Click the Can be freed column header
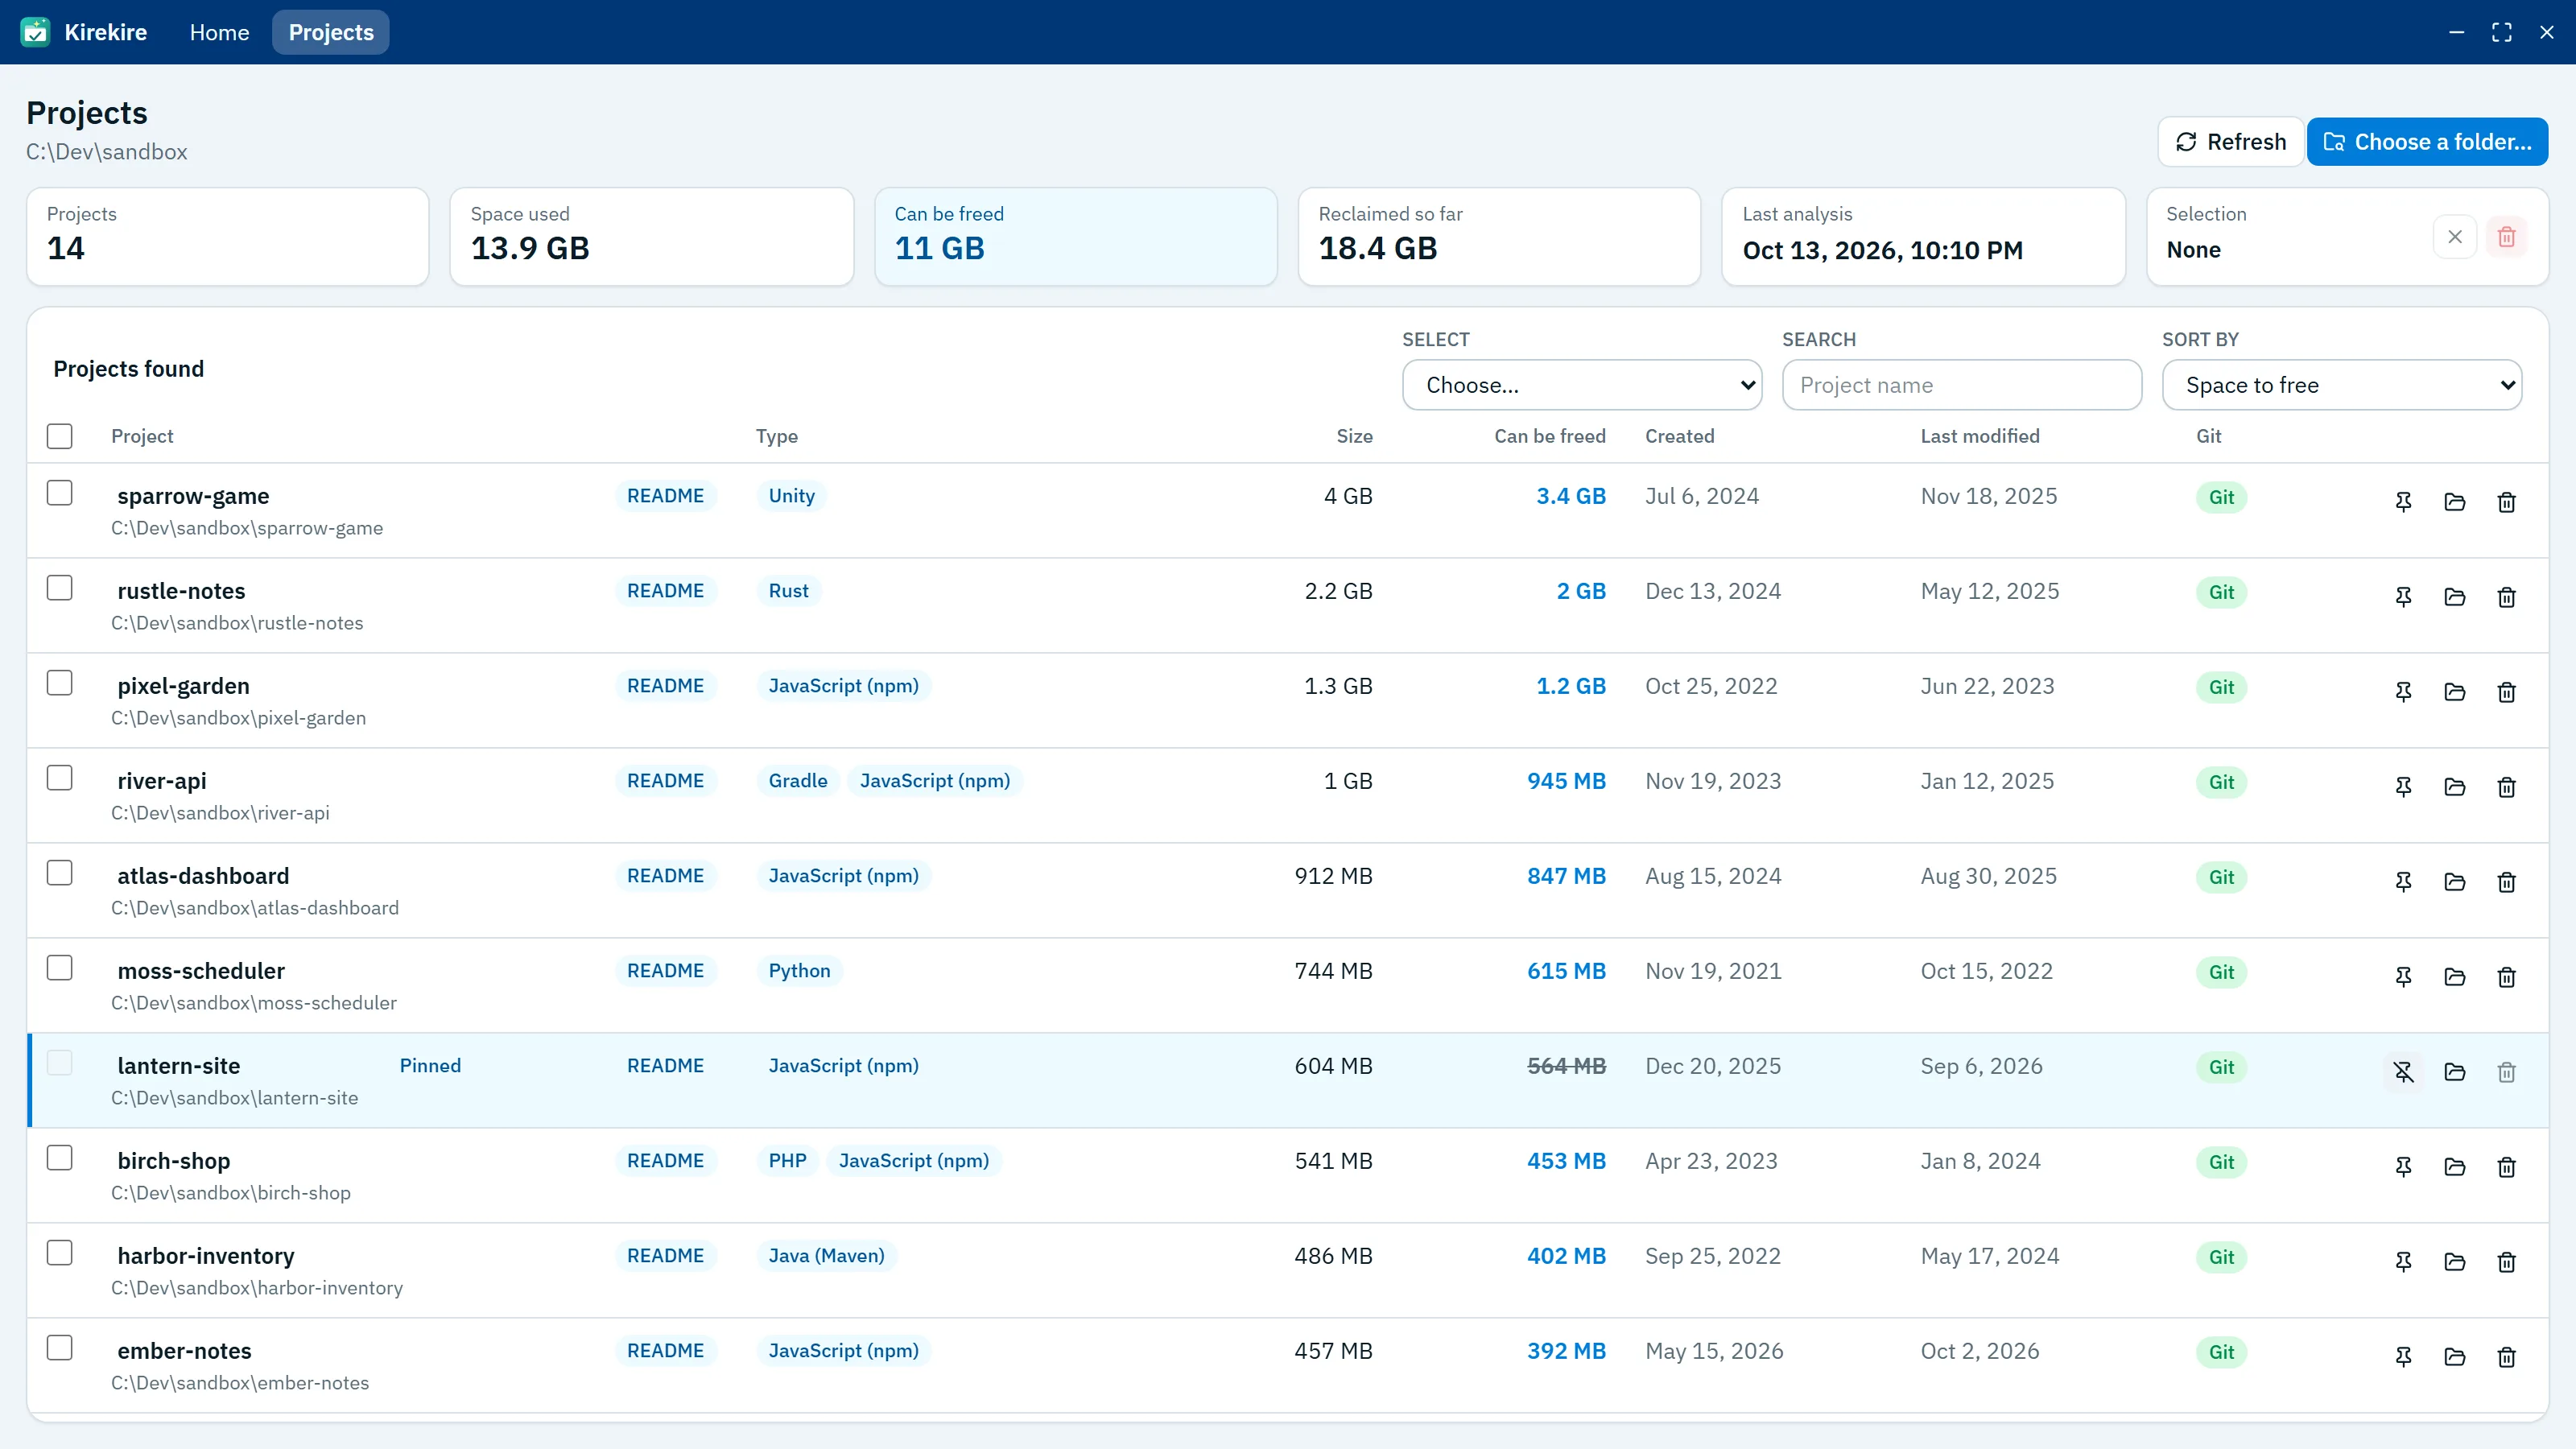The image size is (2576, 1449). coord(1550,436)
